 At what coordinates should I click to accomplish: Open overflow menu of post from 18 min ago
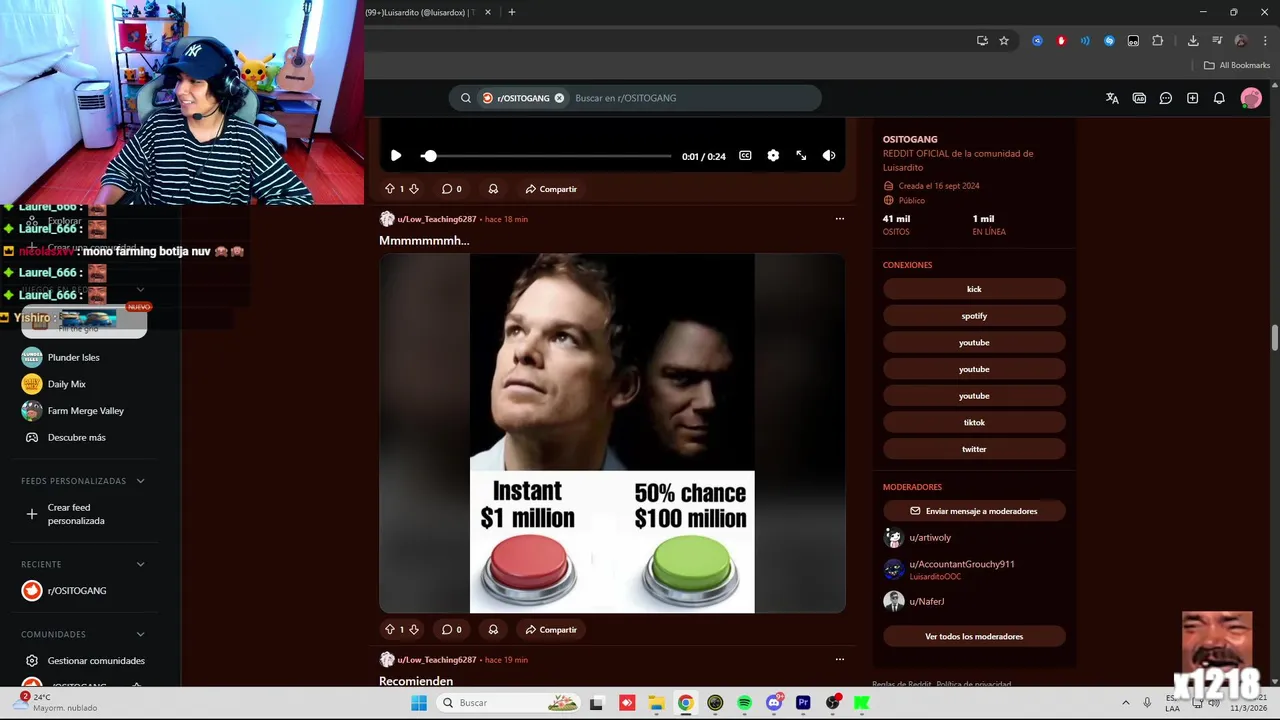coord(840,219)
